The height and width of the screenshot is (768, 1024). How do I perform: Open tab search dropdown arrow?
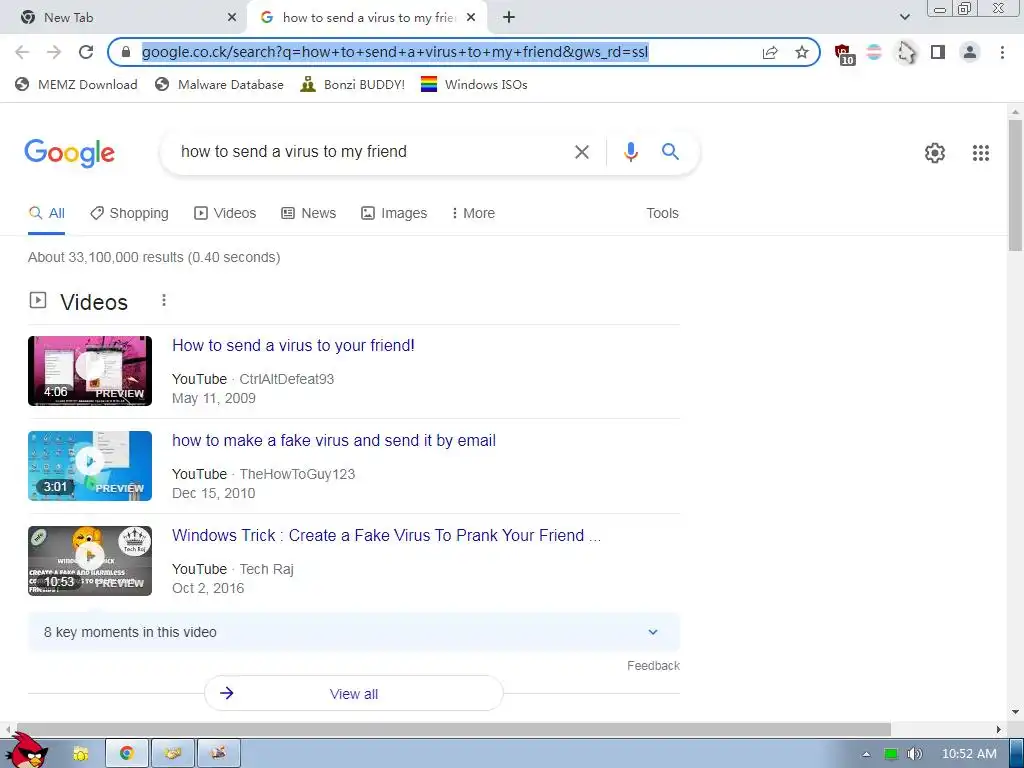[904, 18]
